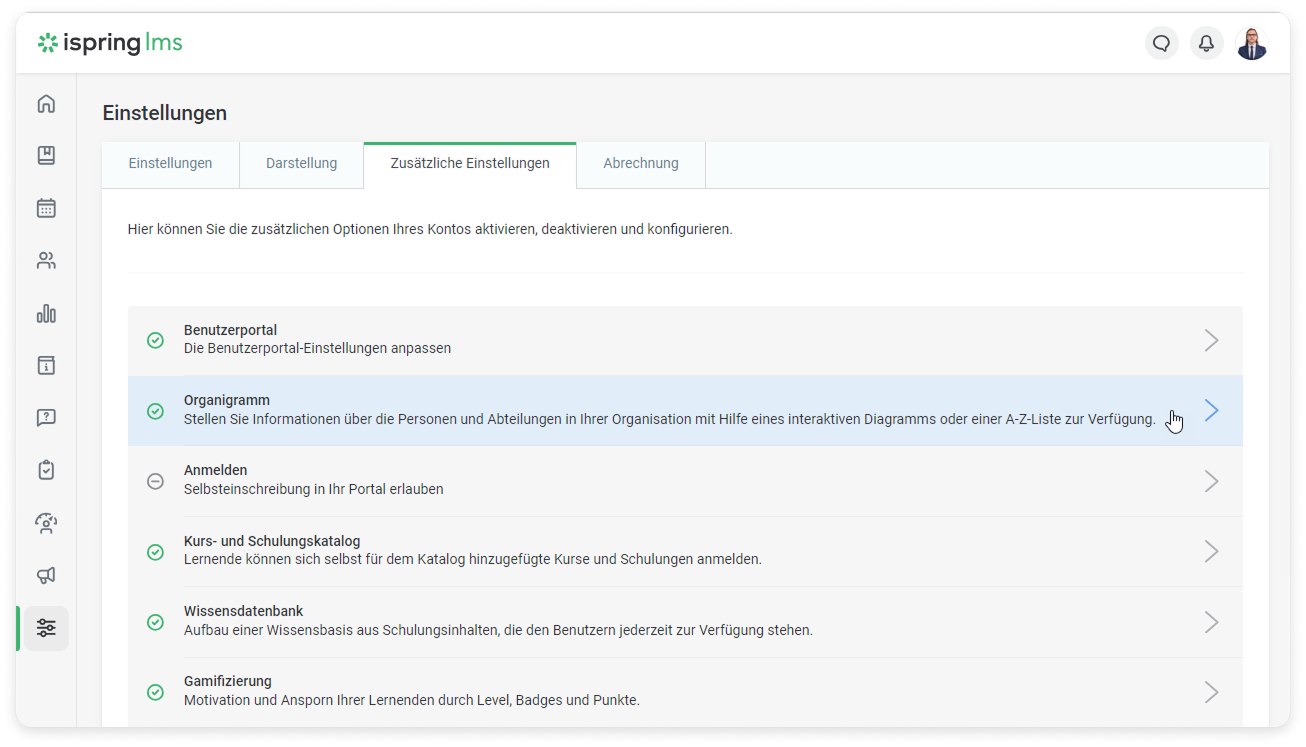Expand the Gamifizierung row chevron

[1211, 692]
